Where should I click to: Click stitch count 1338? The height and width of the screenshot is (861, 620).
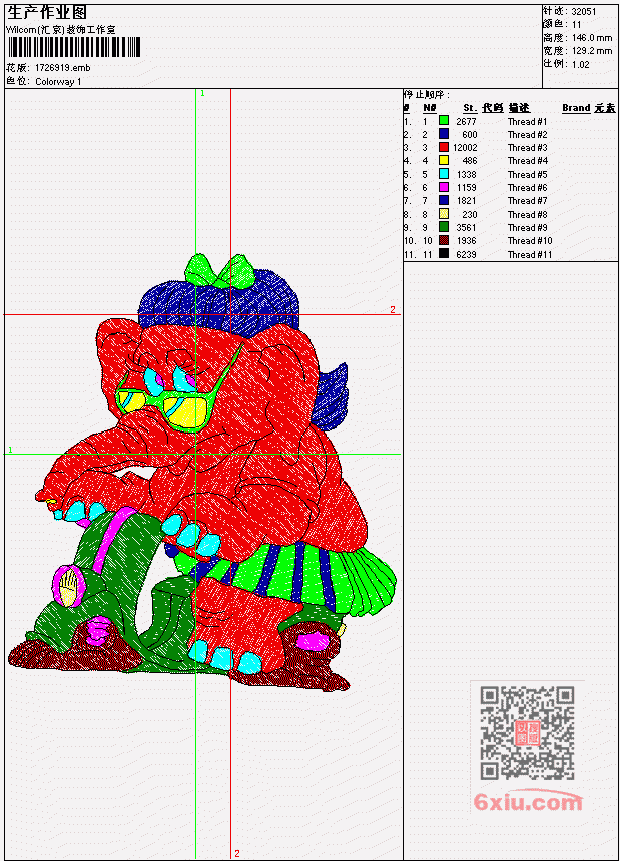coord(466,175)
